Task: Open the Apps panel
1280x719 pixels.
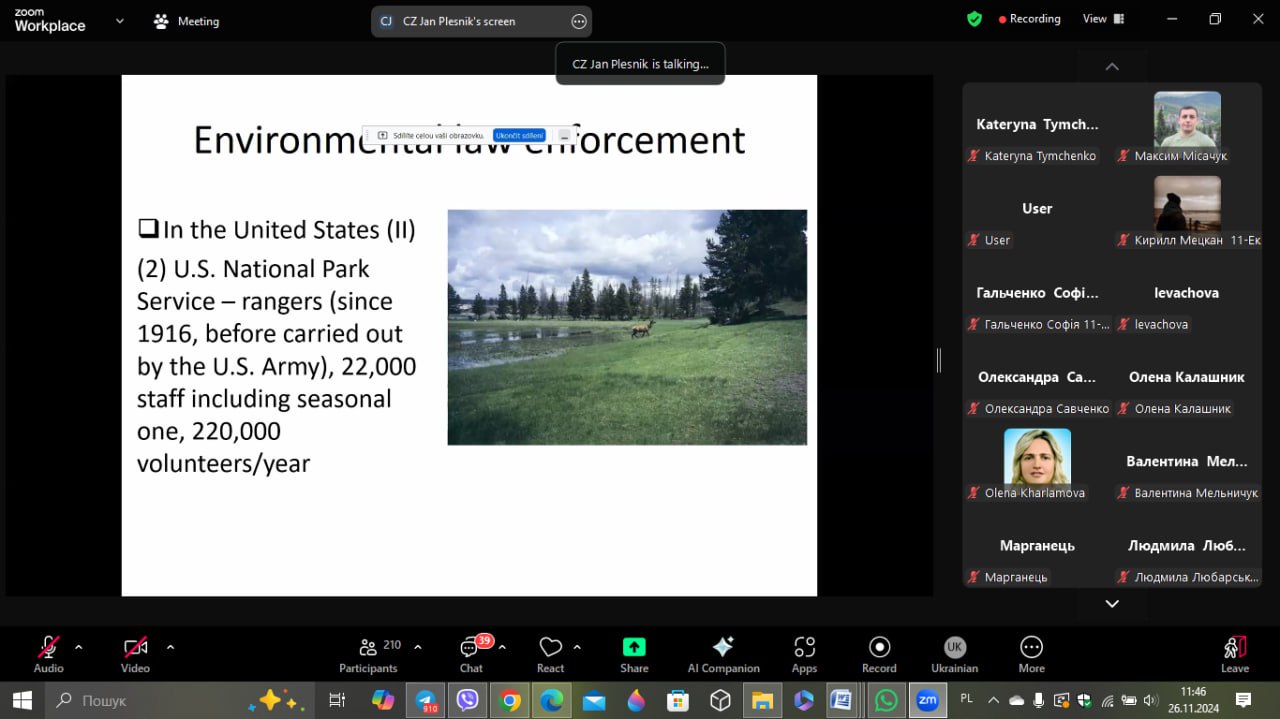Action: [805, 654]
